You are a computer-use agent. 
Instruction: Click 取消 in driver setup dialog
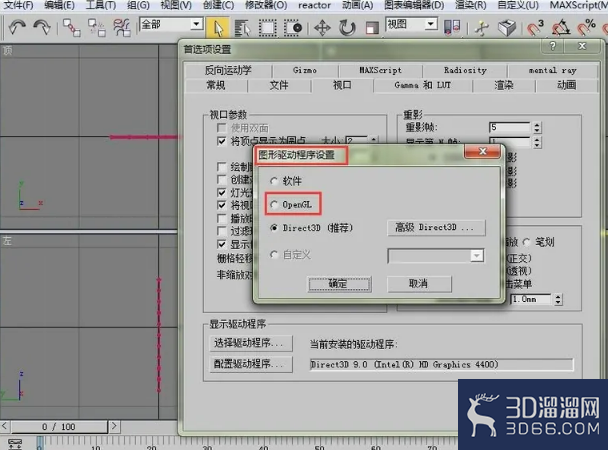[x=419, y=284]
